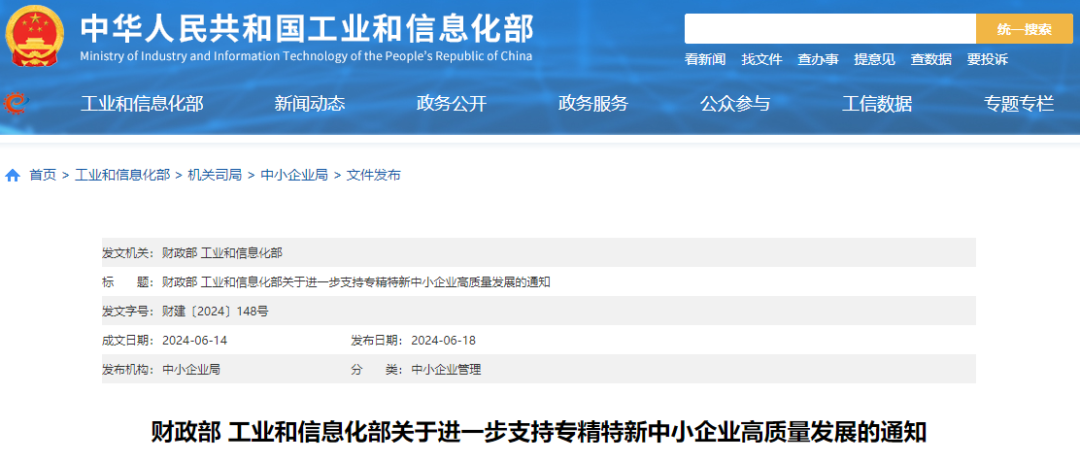
Task: Go to 机关司局 breadcrumb link
Action: click(x=215, y=175)
